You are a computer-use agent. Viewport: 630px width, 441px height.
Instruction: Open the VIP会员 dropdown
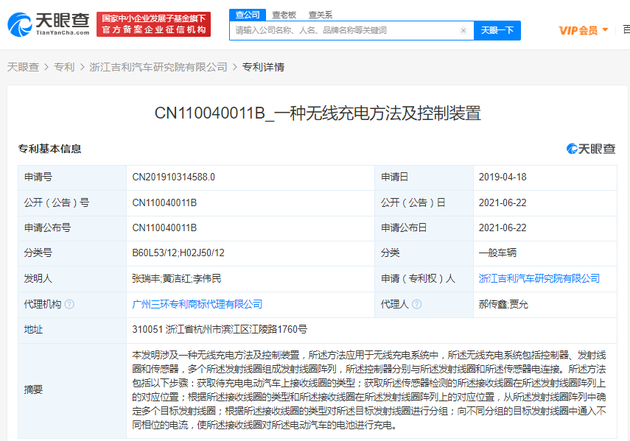pyautogui.click(x=583, y=31)
